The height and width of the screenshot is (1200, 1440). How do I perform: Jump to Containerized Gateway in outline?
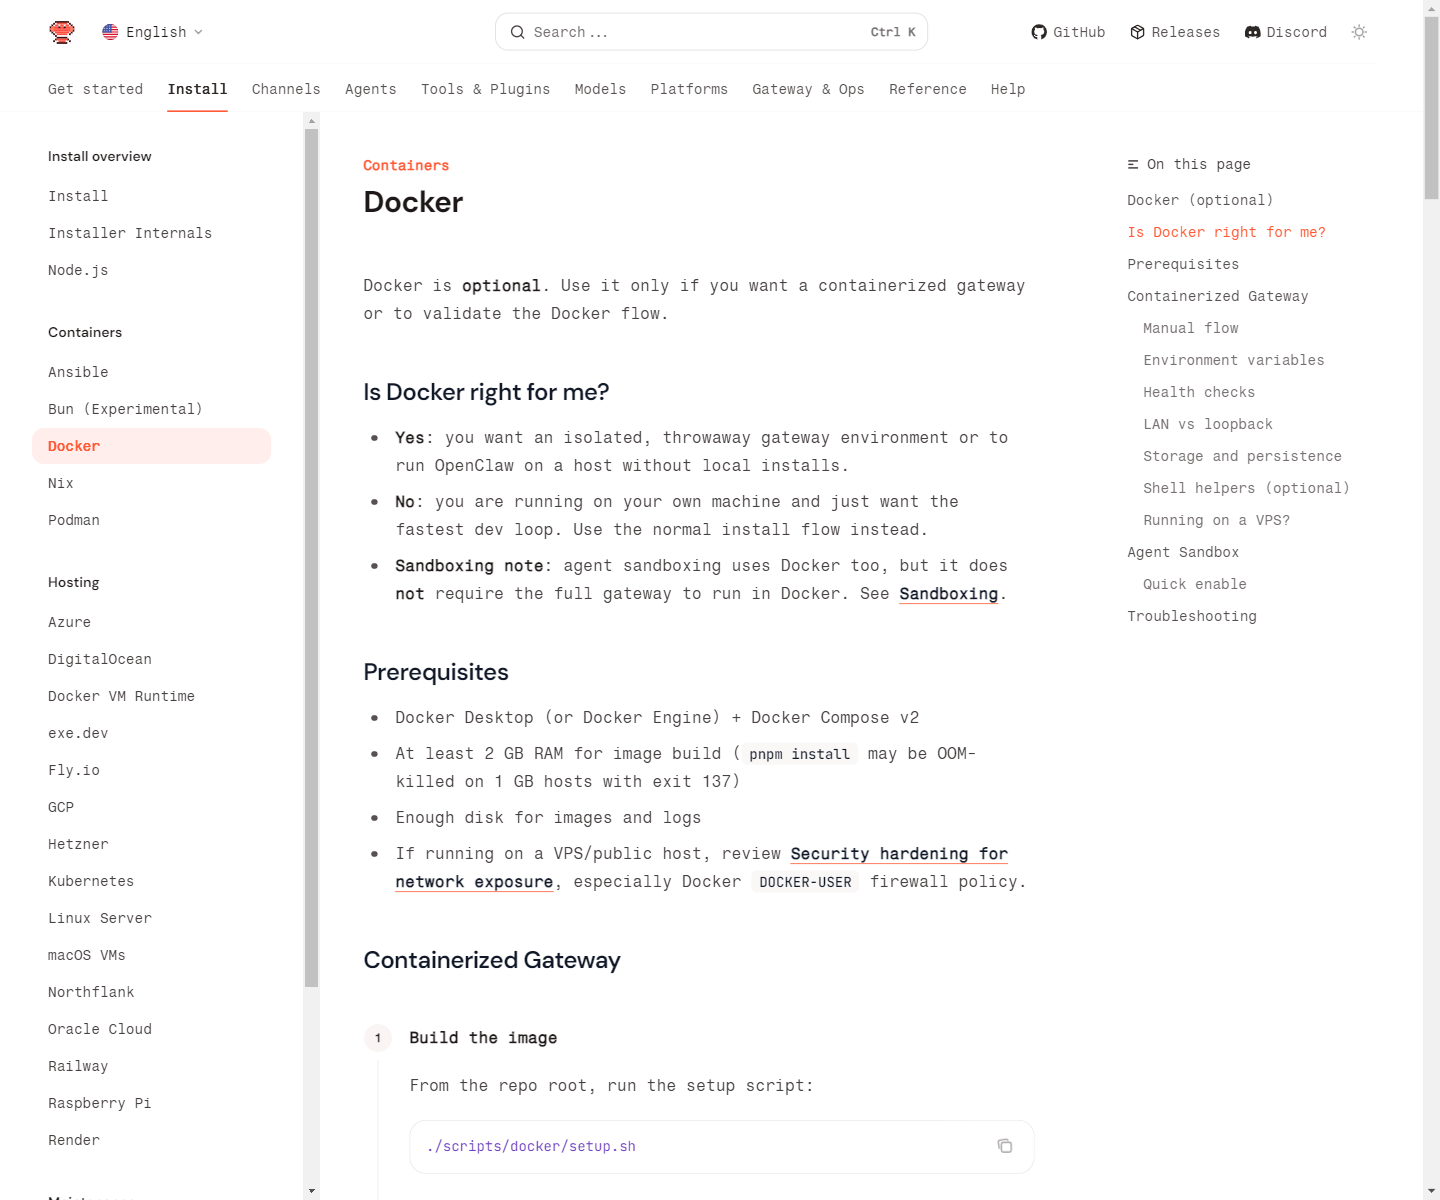(1217, 296)
